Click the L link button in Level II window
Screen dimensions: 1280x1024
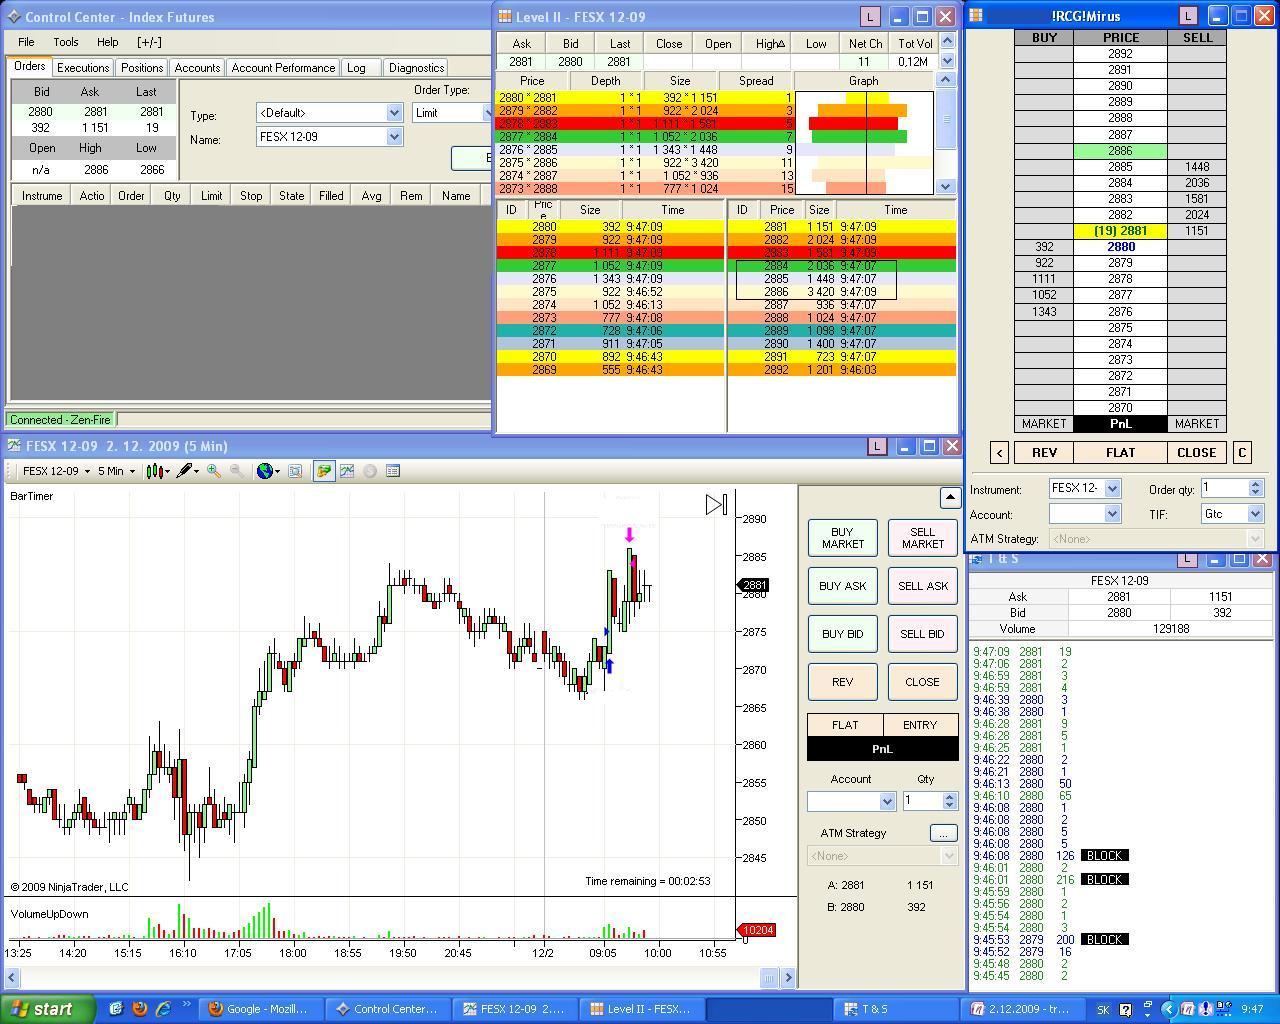pyautogui.click(x=870, y=17)
